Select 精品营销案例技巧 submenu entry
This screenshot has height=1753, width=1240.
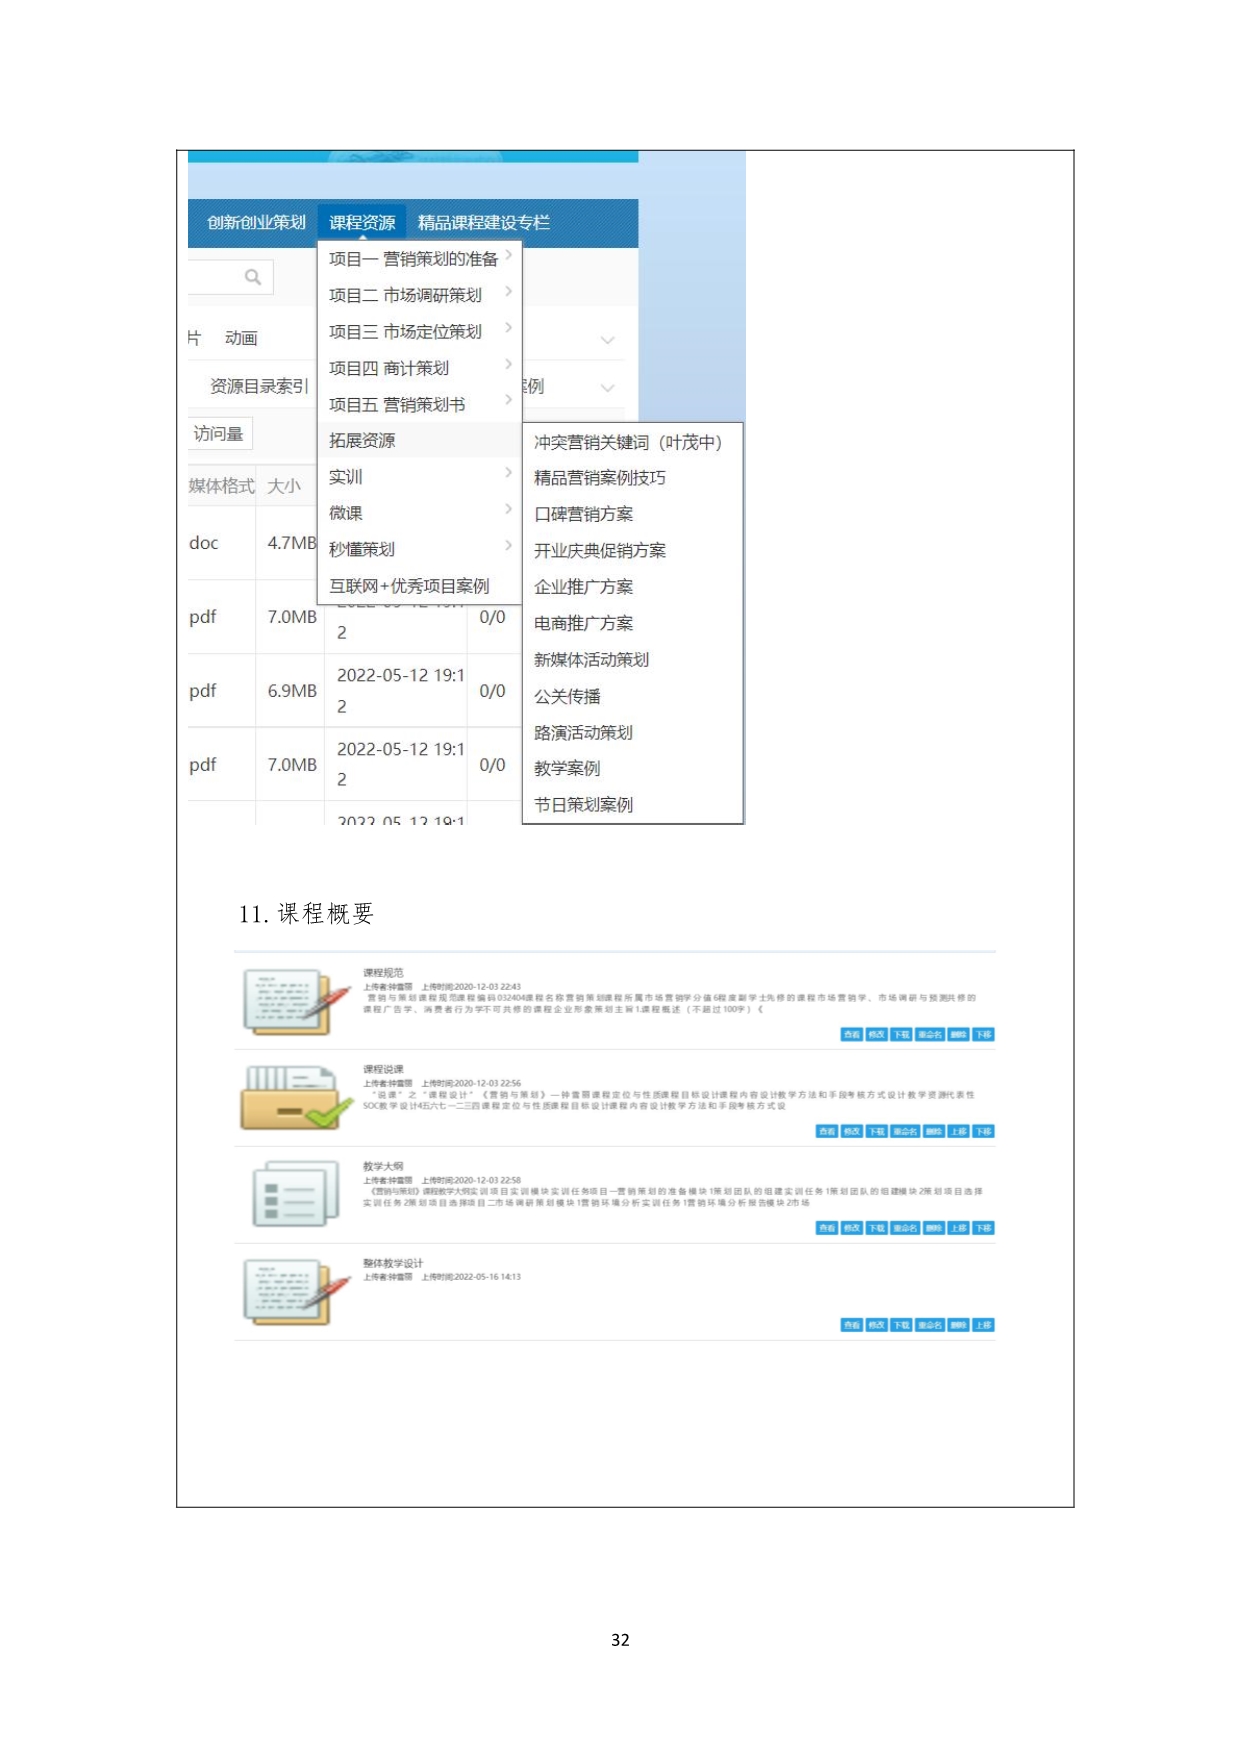600,478
